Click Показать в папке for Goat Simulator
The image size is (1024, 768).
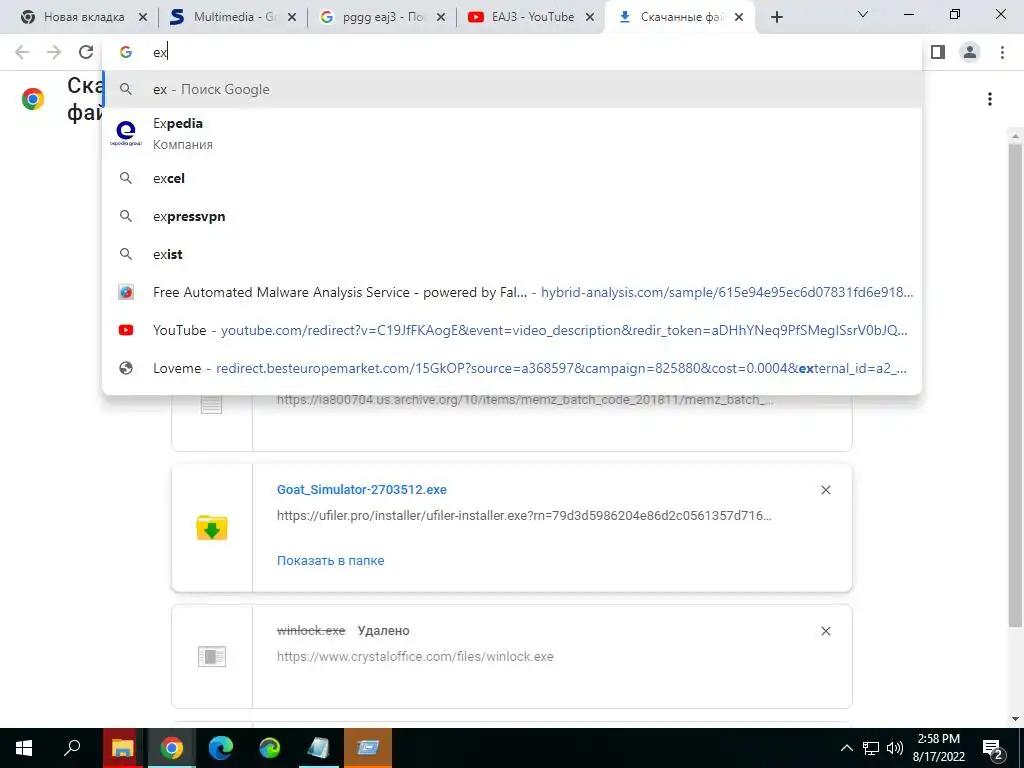[x=330, y=560]
